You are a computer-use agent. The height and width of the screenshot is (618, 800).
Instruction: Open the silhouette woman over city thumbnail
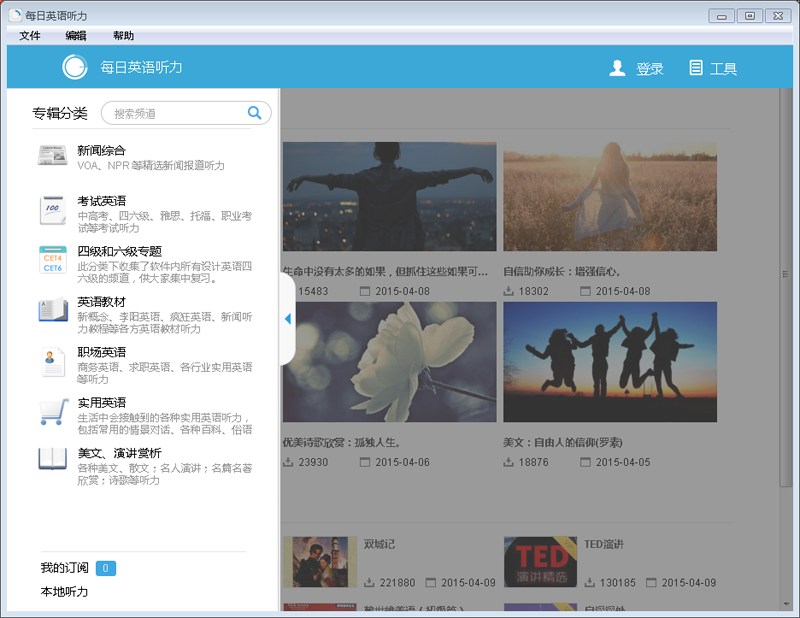coord(390,196)
